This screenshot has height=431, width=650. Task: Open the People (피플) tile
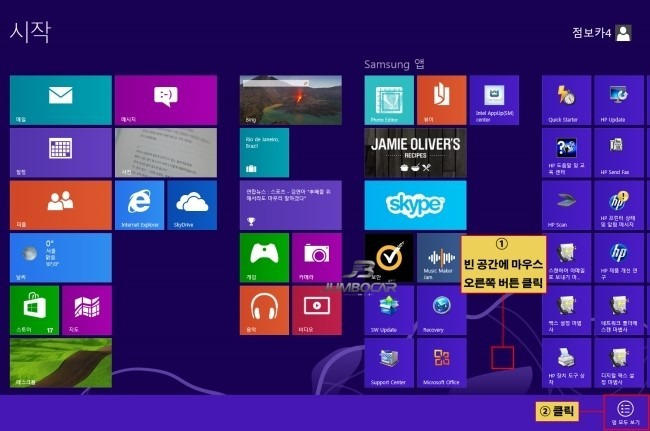(61, 205)
